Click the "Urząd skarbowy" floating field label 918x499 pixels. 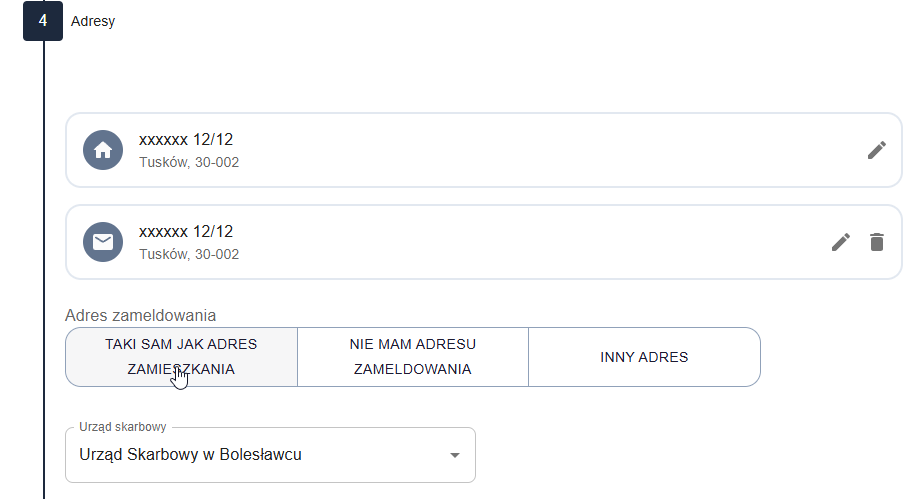122,428
